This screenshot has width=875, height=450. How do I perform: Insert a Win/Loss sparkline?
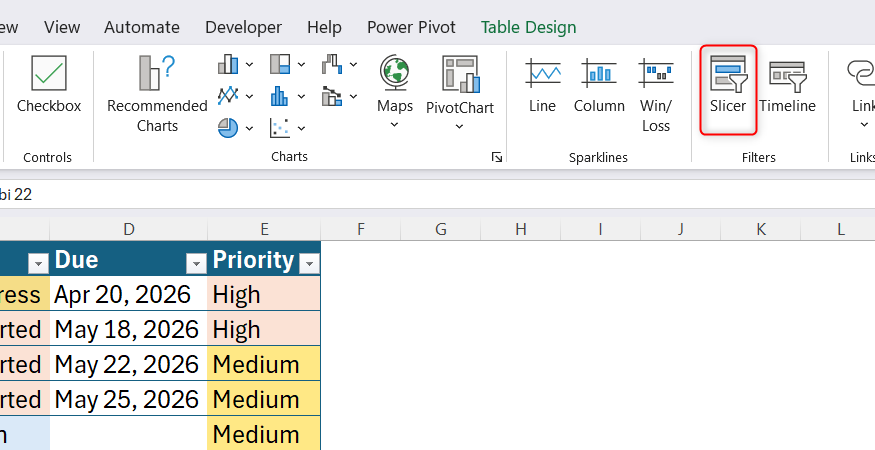[656, 94]
